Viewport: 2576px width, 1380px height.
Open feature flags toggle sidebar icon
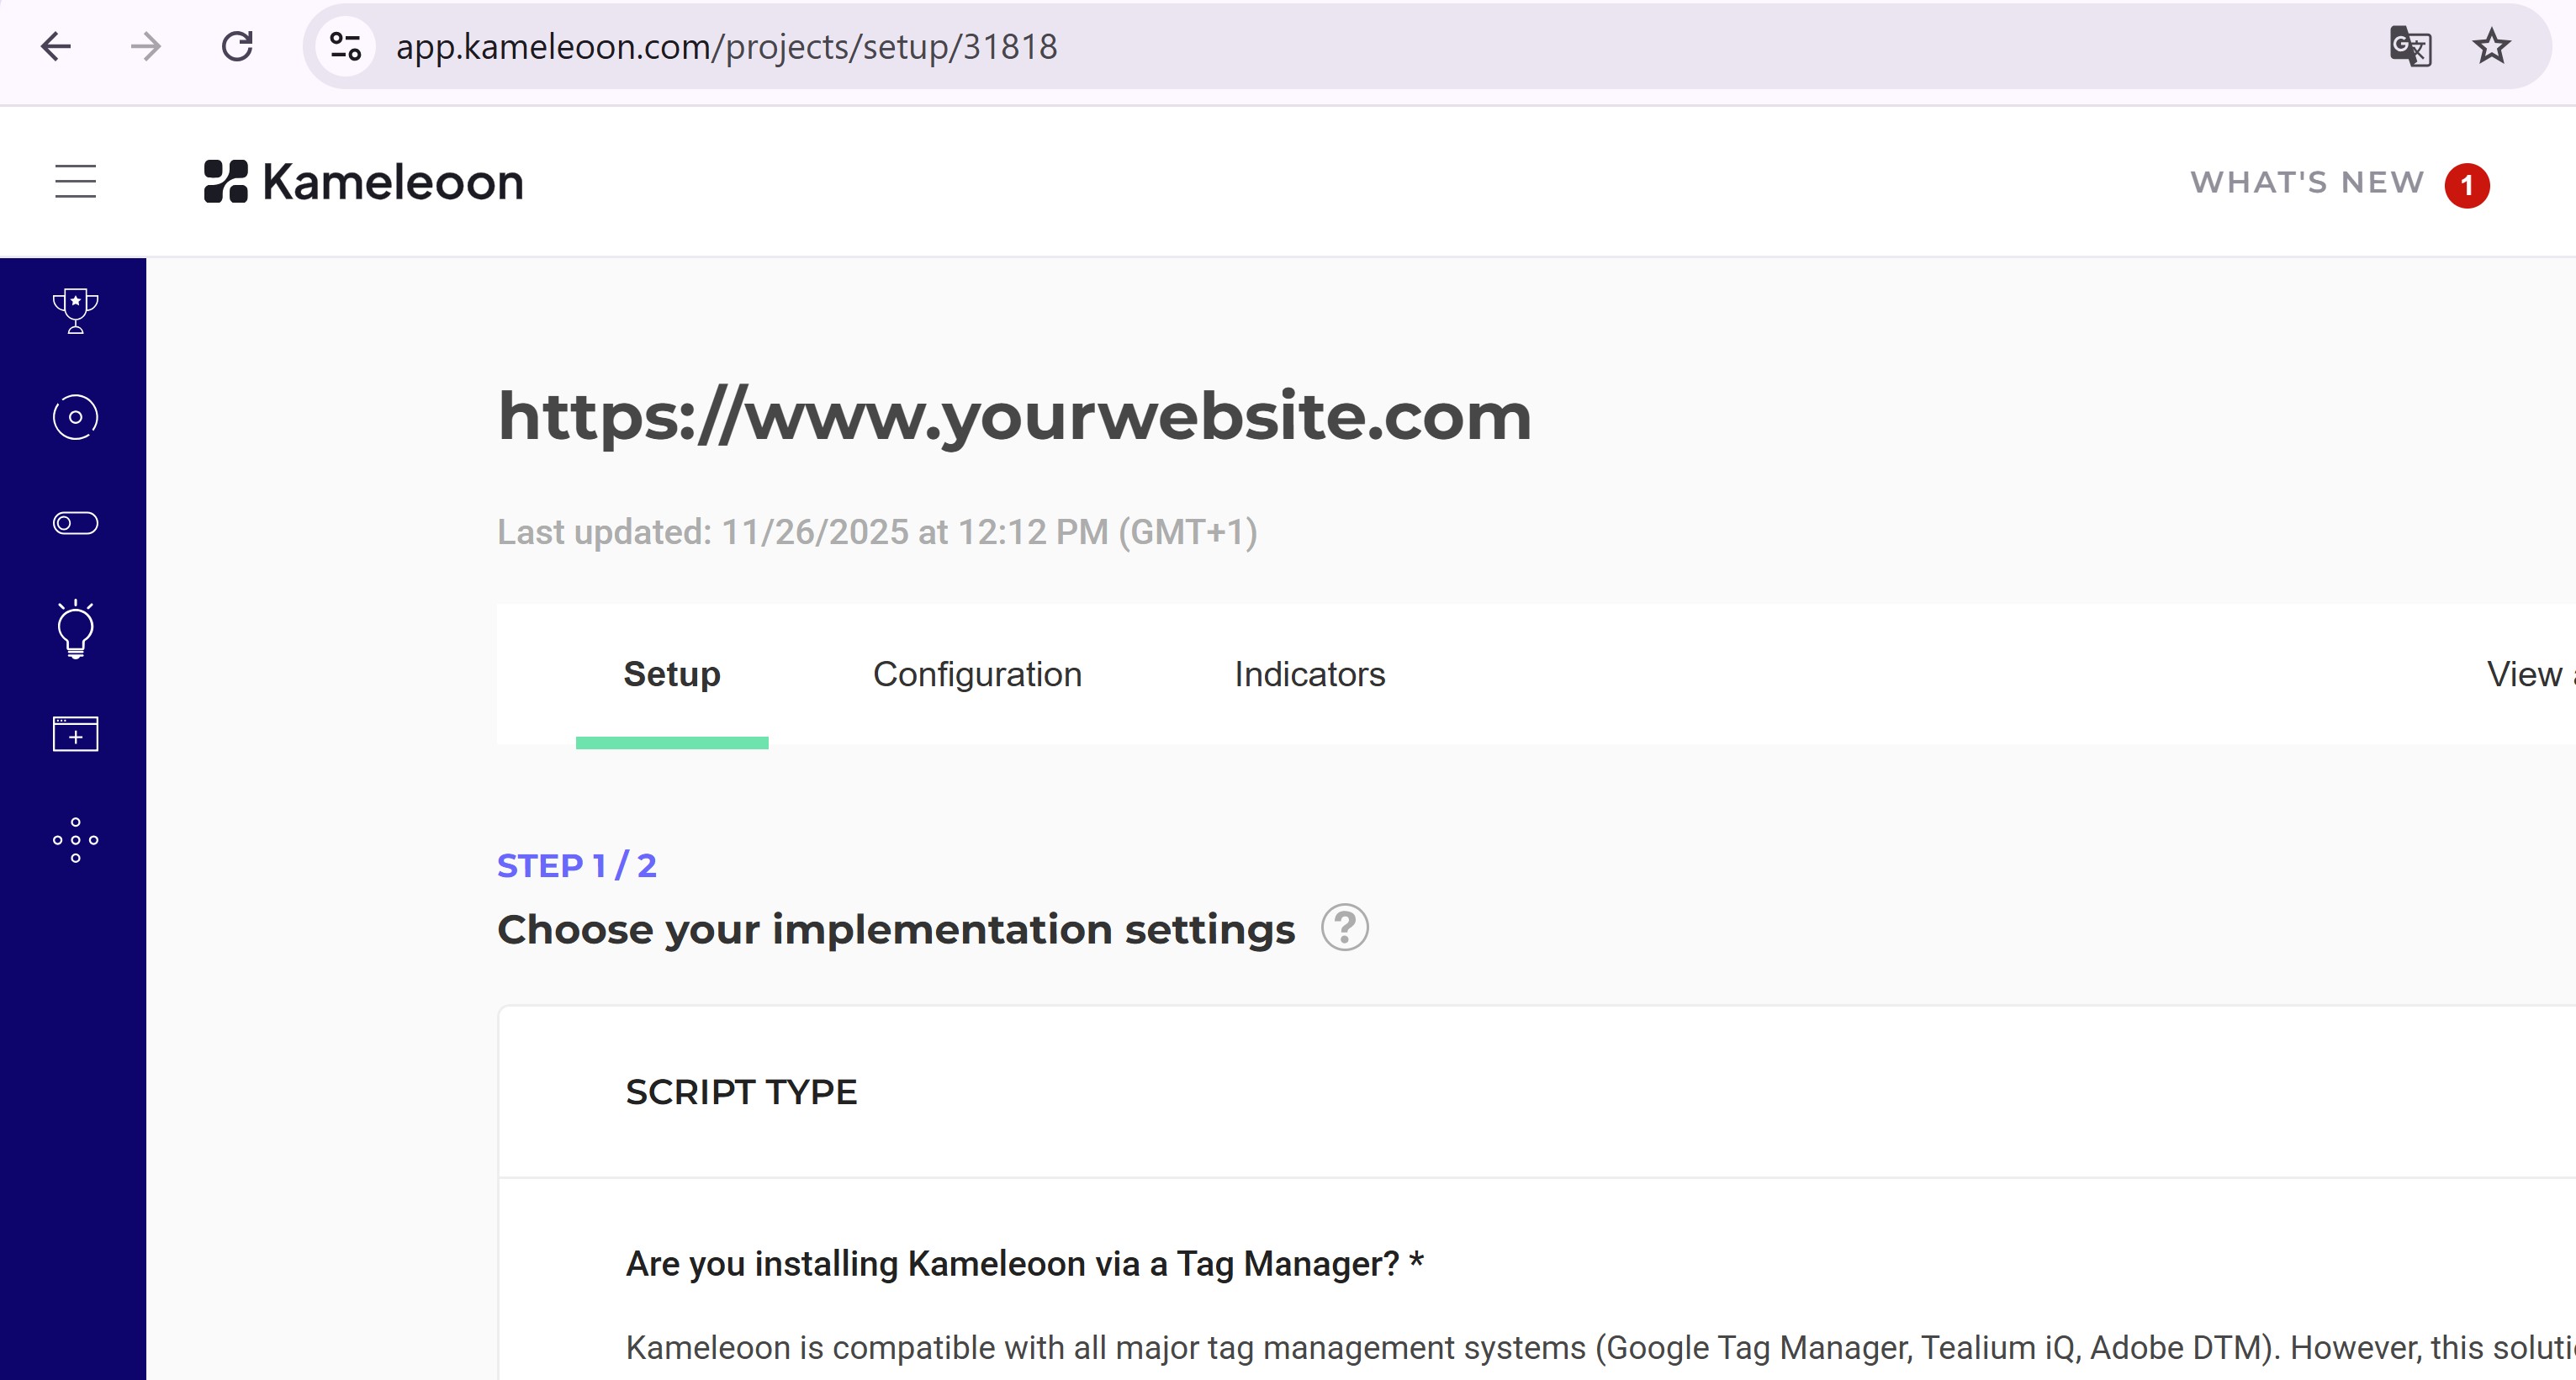(75, 523)
